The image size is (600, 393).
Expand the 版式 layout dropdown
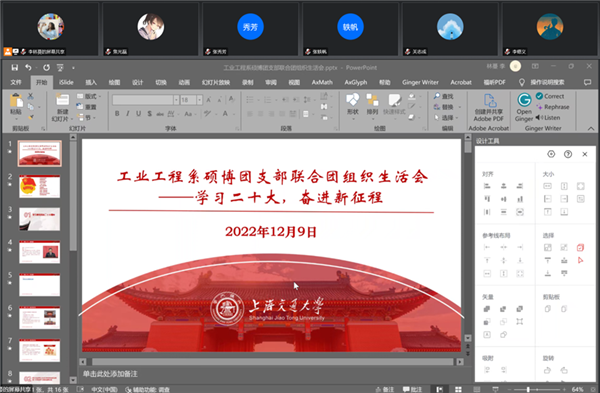(89, 96)
